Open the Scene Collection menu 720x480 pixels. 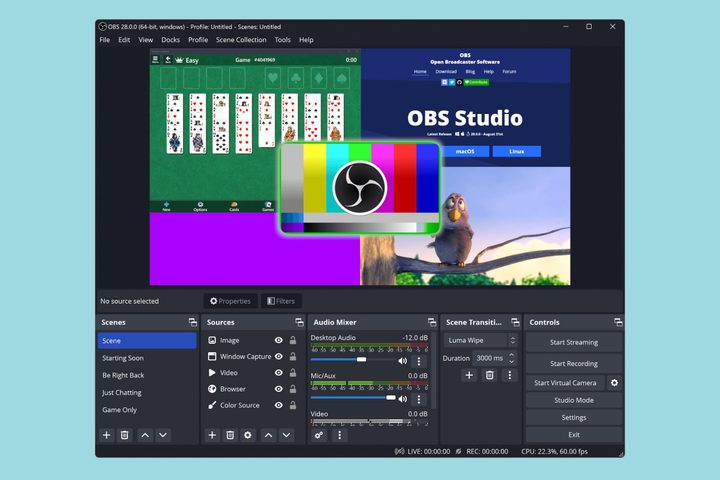[241, 40]
